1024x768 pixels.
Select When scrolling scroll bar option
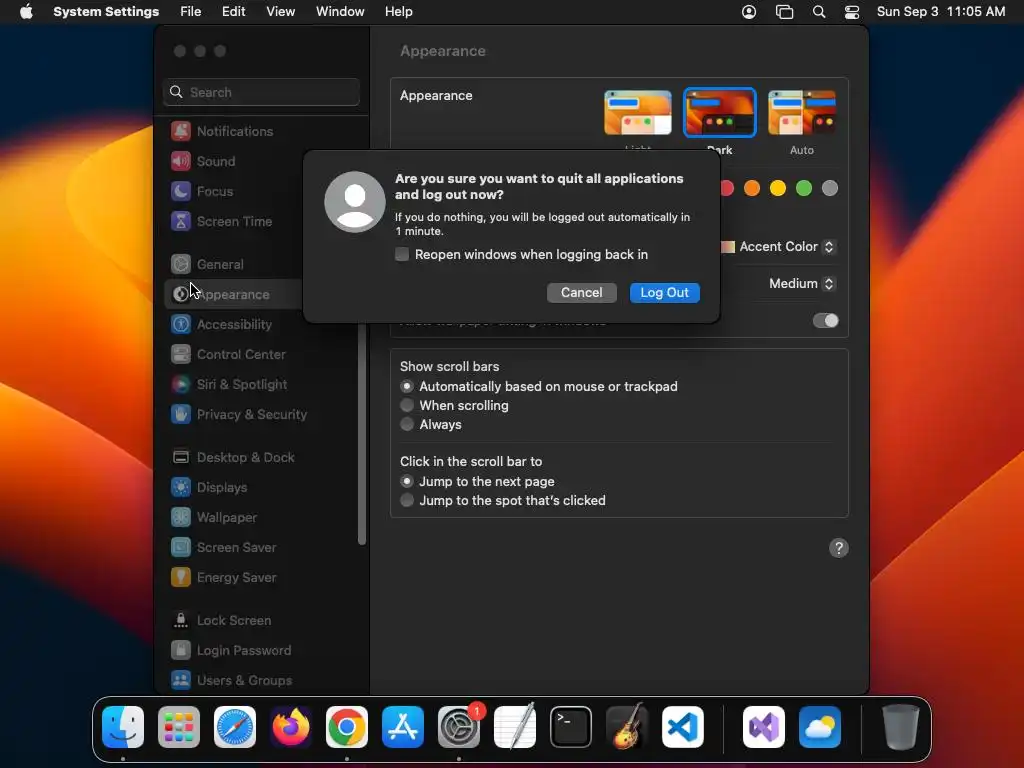(x=407, y=406)
